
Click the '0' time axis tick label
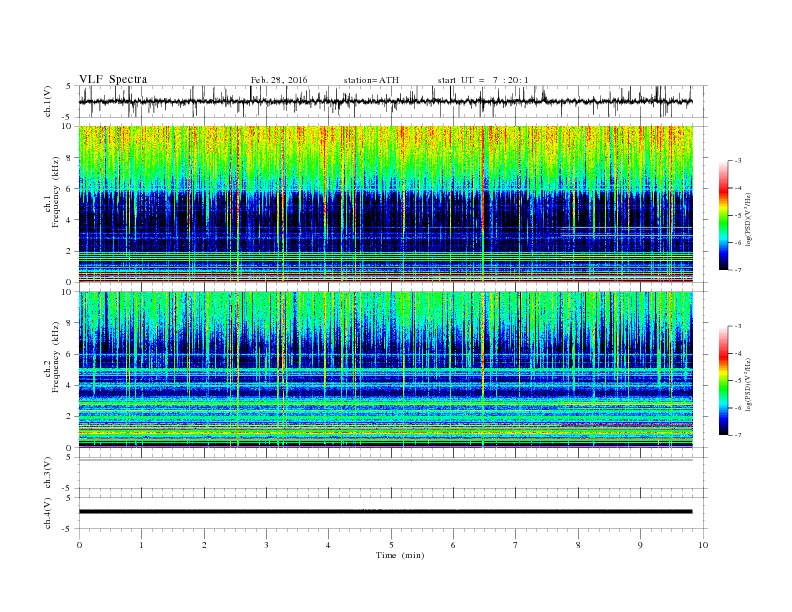(79, 545)
